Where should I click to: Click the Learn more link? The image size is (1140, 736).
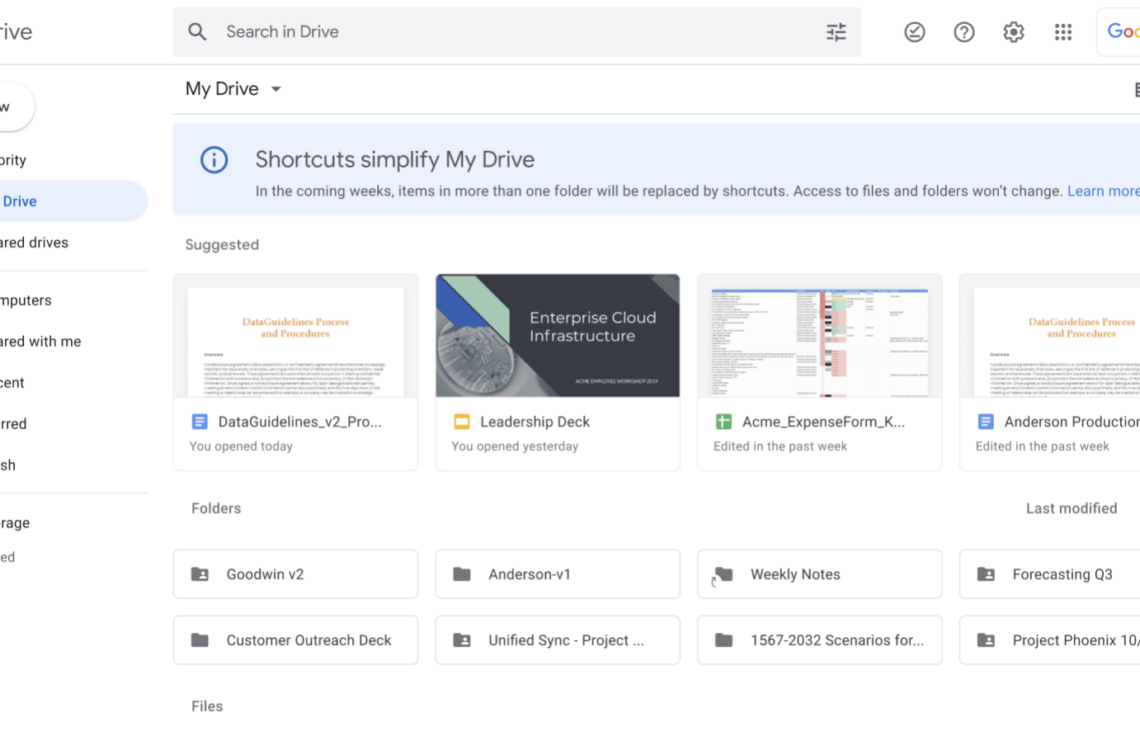(x=1103, y=191)
